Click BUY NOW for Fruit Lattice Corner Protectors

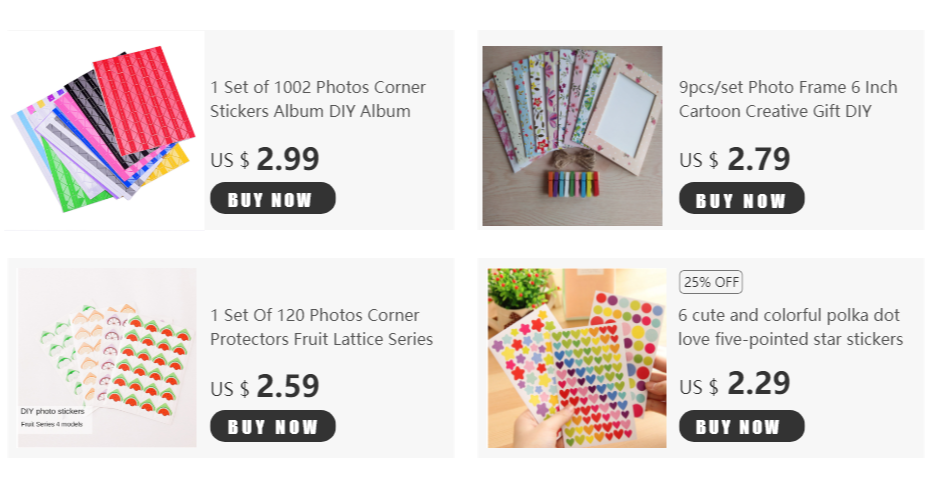tap(273, 426)
